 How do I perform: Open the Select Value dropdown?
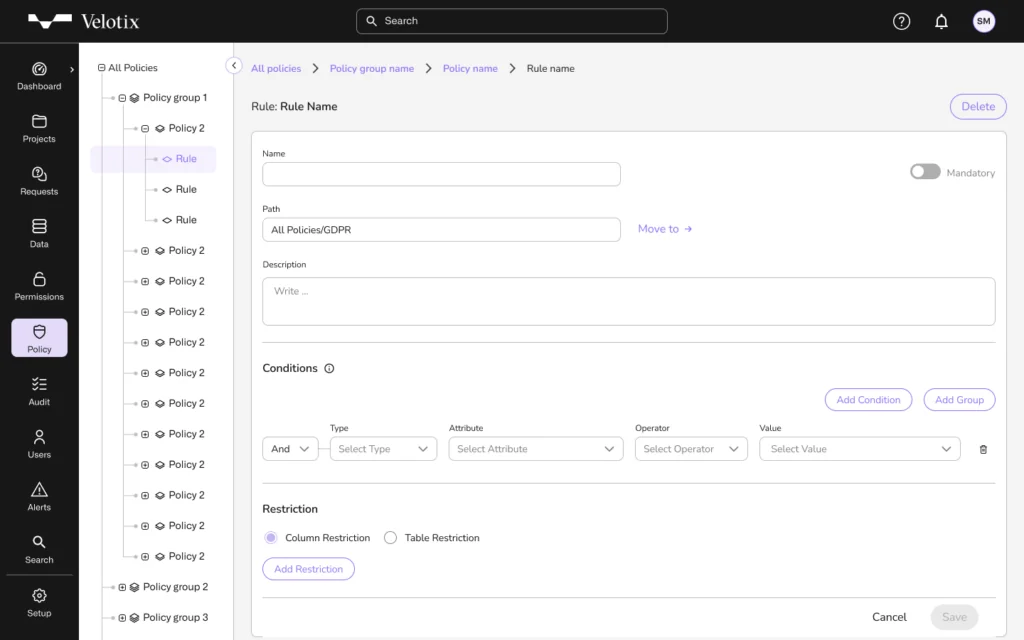point(859,449)
